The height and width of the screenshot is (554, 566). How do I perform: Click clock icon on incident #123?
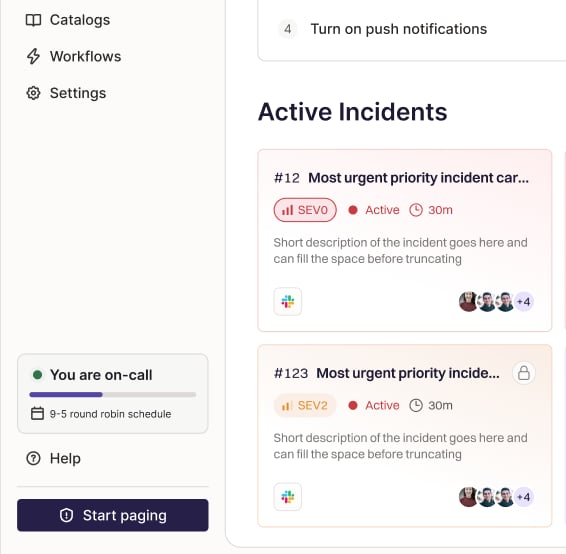(x=416, y=405)
